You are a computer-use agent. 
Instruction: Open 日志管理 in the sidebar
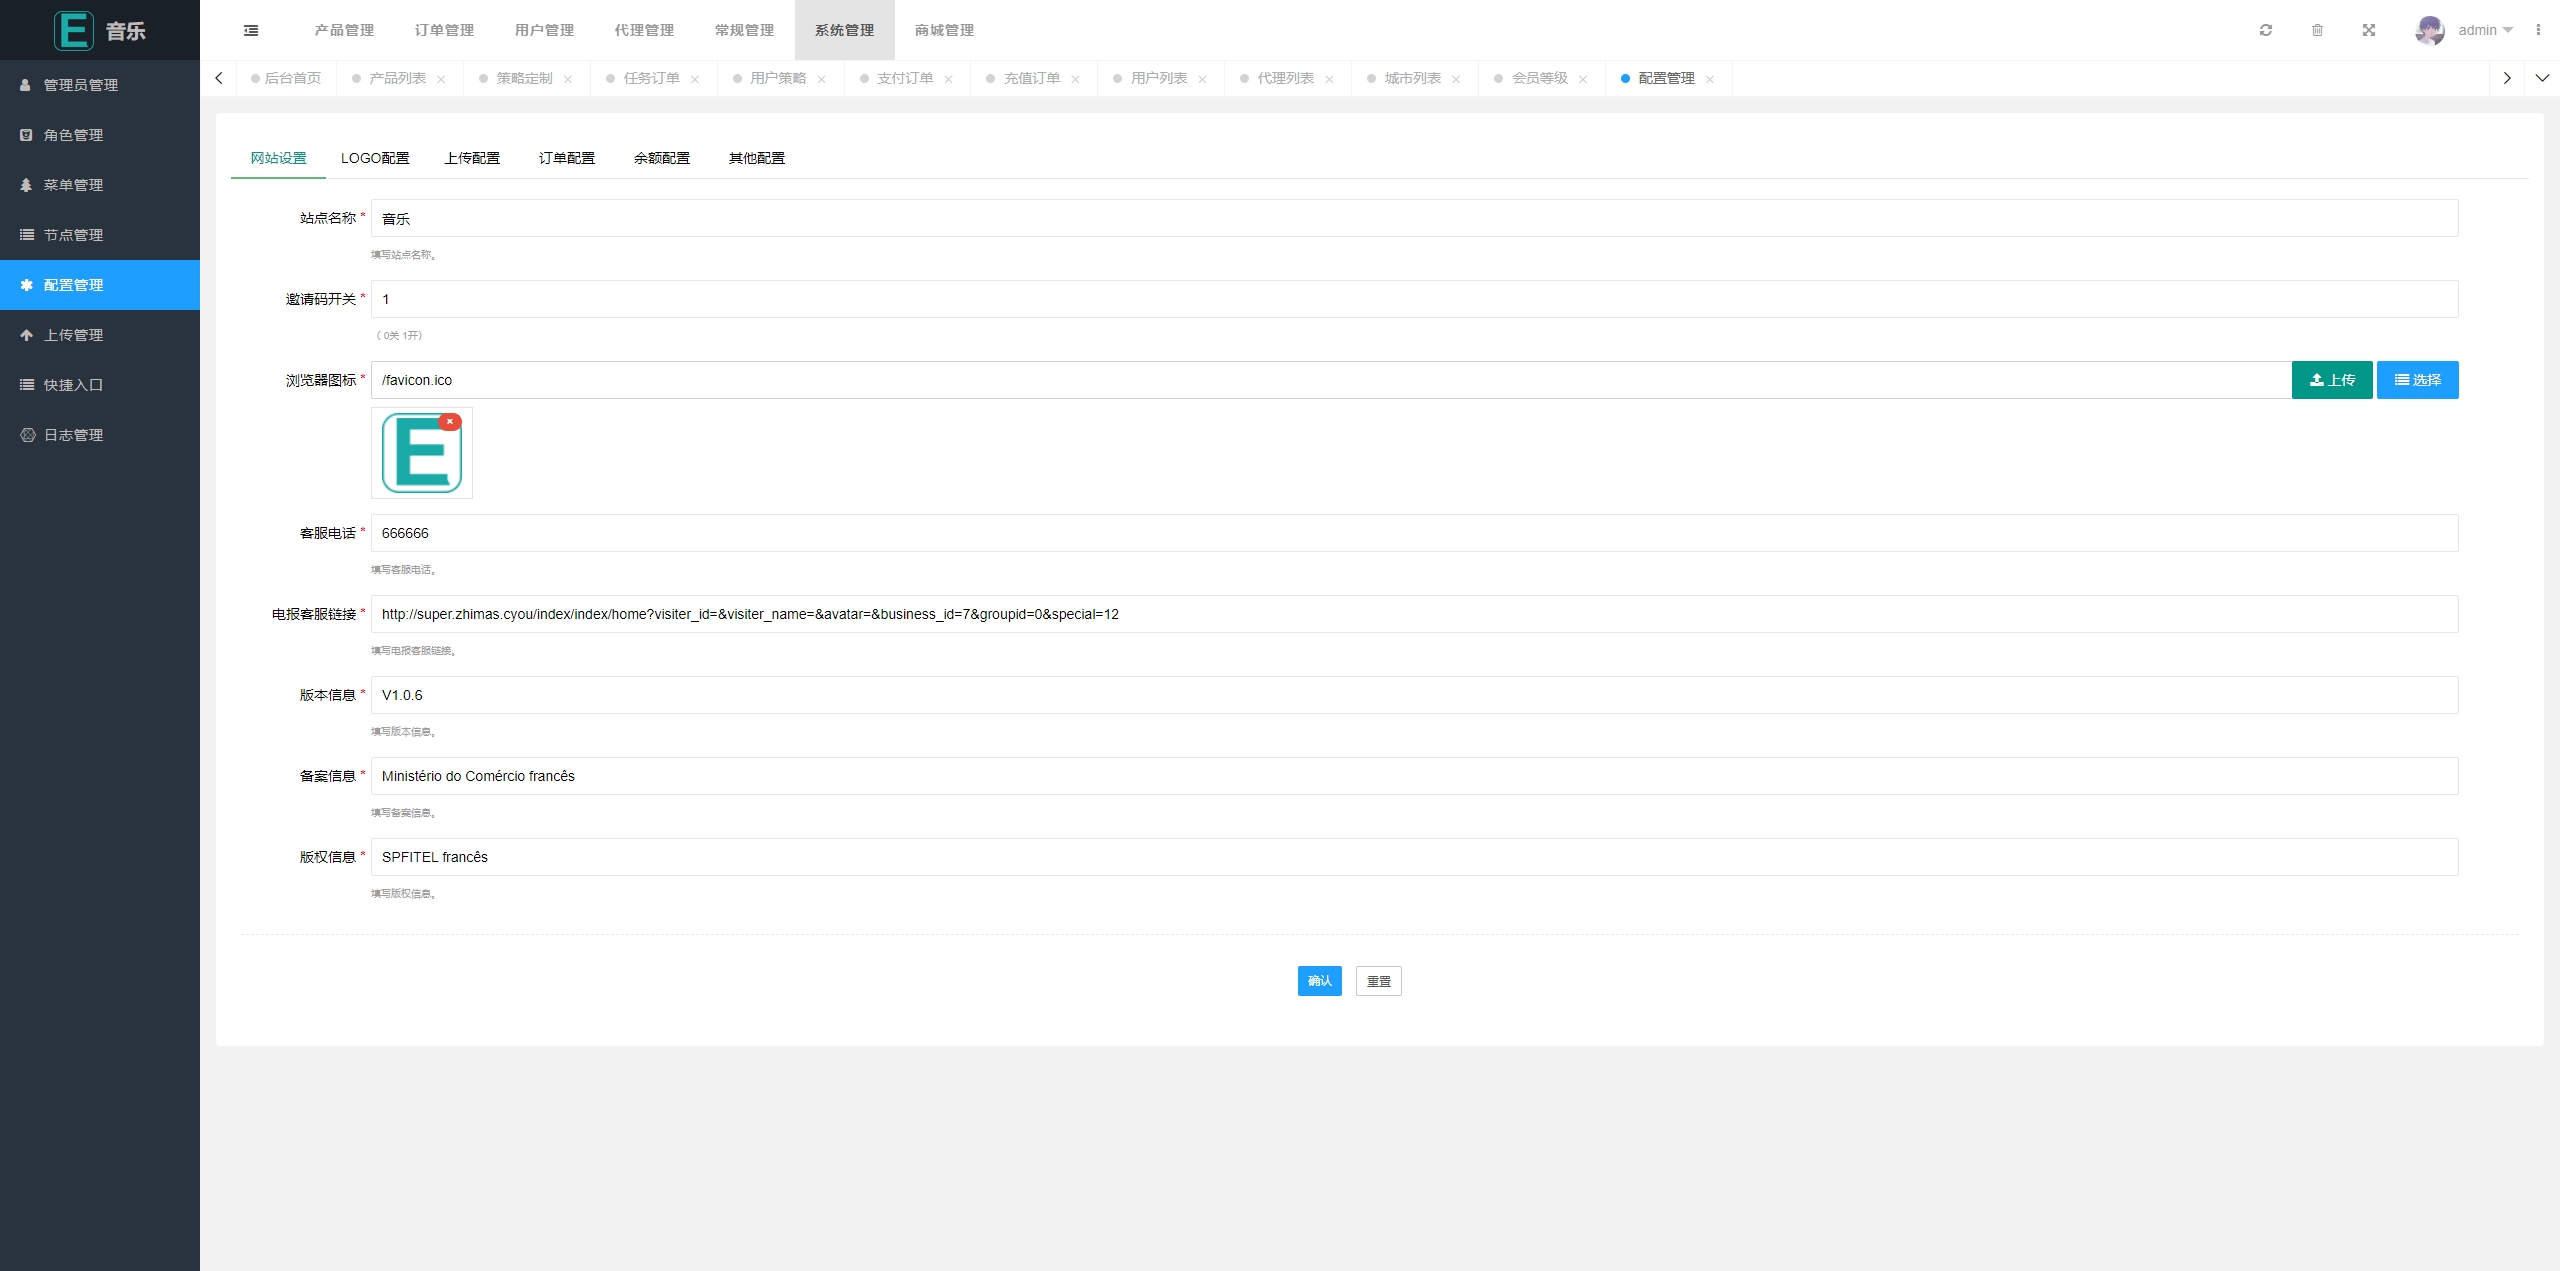73,435
